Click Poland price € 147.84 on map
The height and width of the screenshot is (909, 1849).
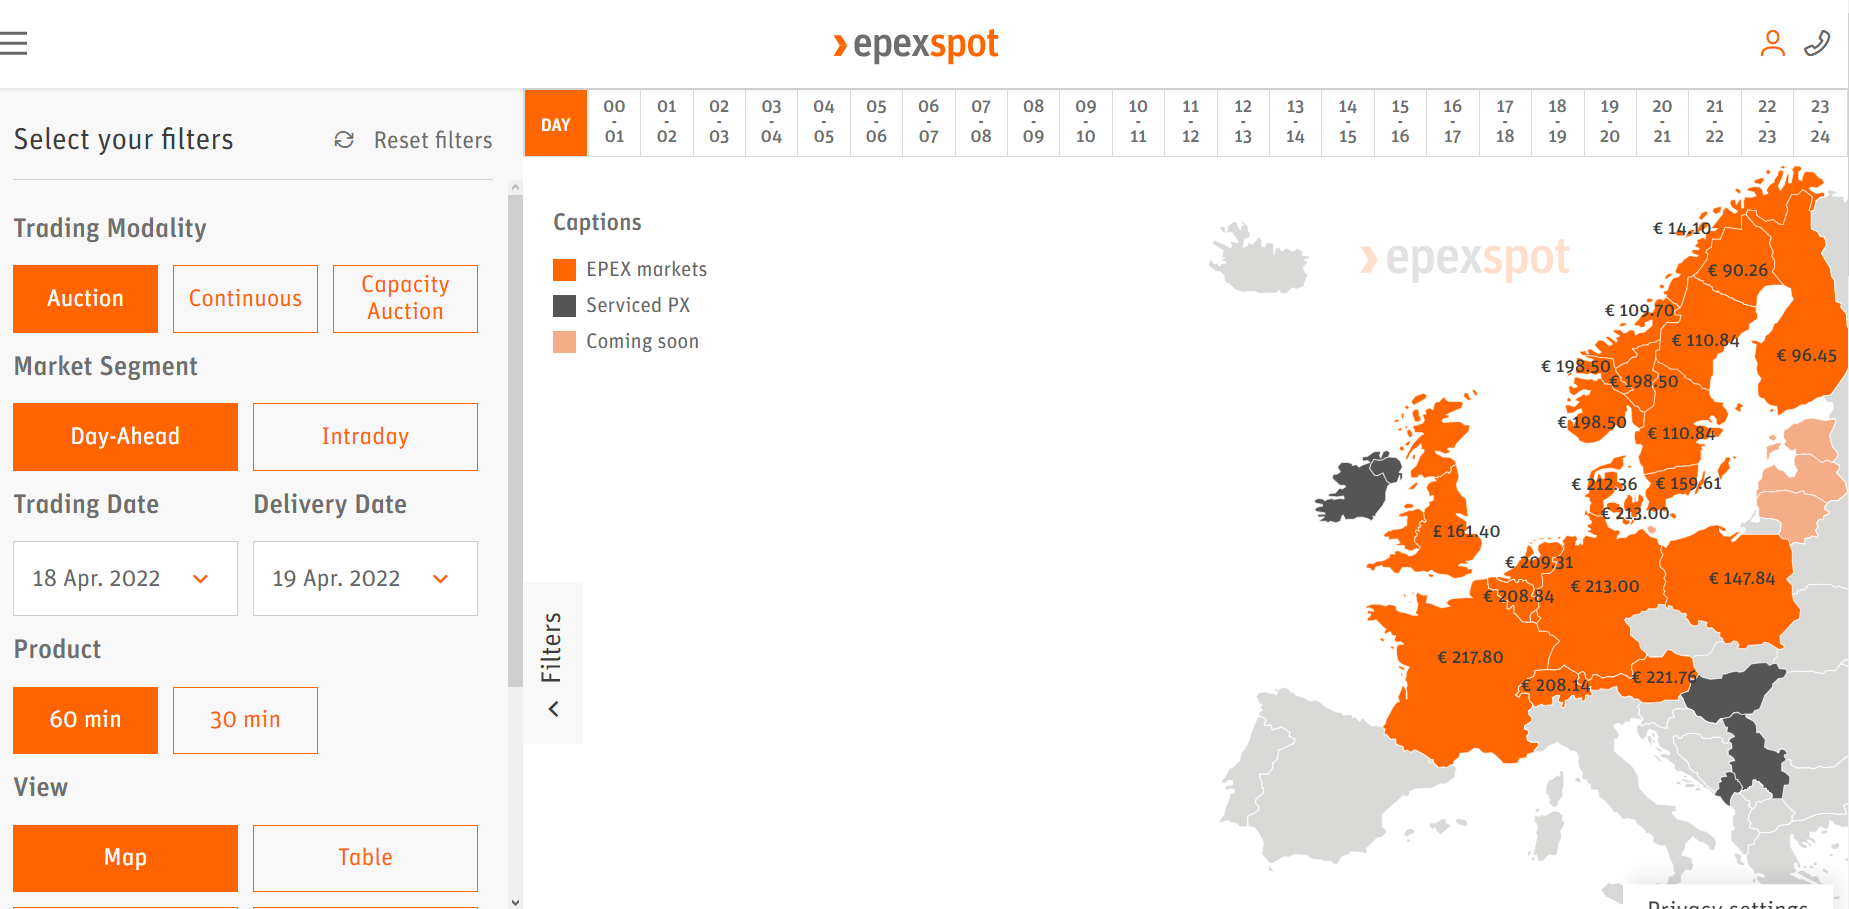click(x=1742, y=578)
